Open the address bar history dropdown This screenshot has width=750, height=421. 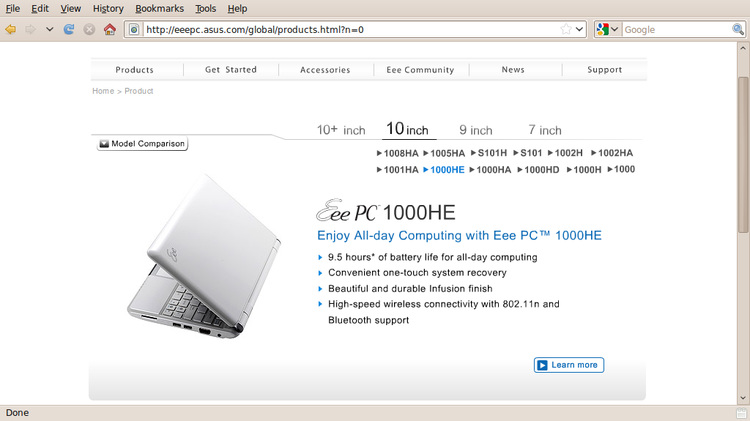(x=579, y=29)
